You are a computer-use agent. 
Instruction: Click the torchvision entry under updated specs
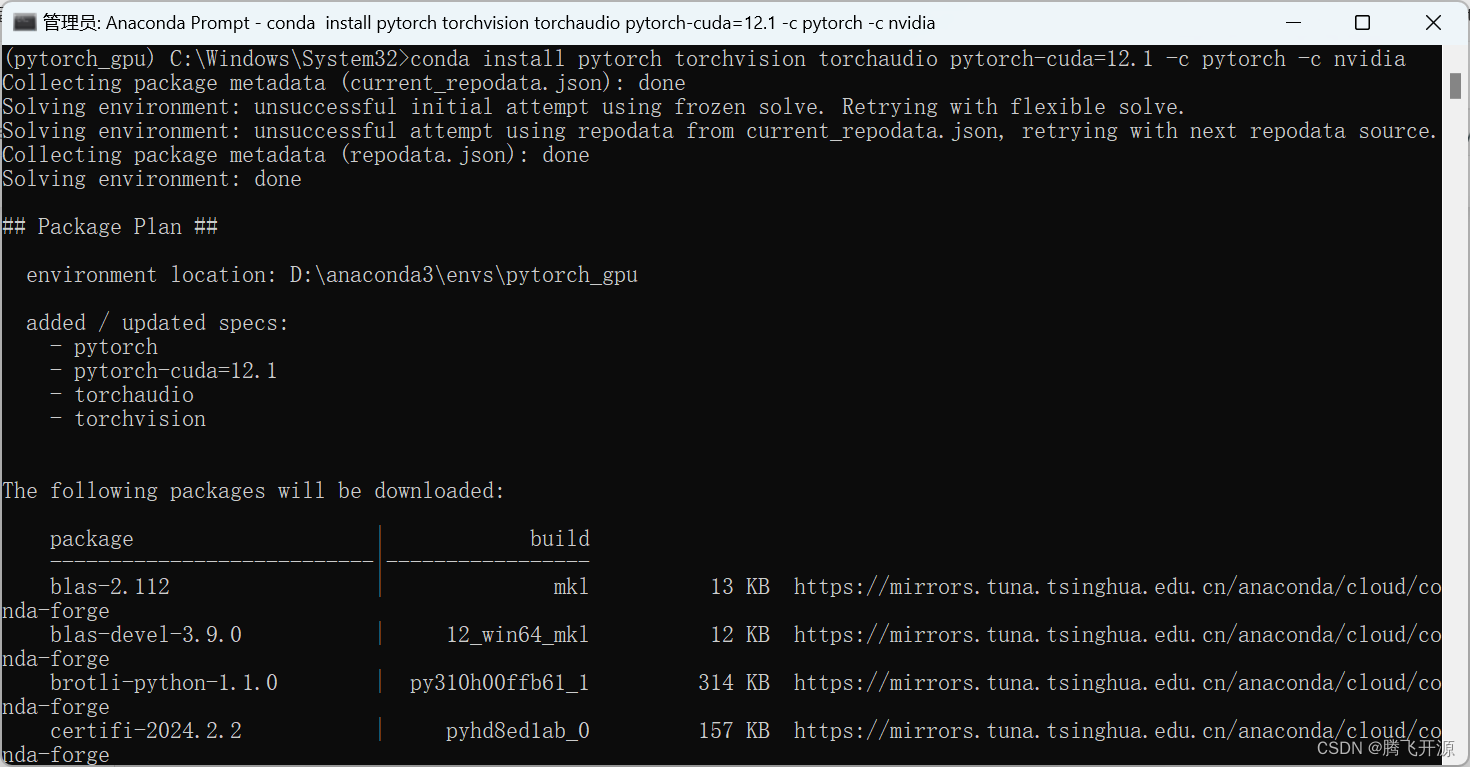[140, 418]
